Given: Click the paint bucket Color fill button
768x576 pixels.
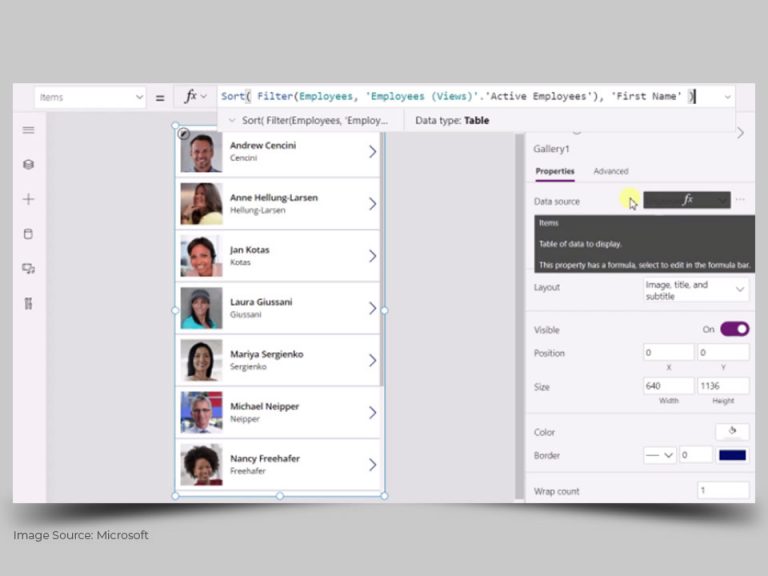Looking at the screenshot, I should (x=732, y=432).
